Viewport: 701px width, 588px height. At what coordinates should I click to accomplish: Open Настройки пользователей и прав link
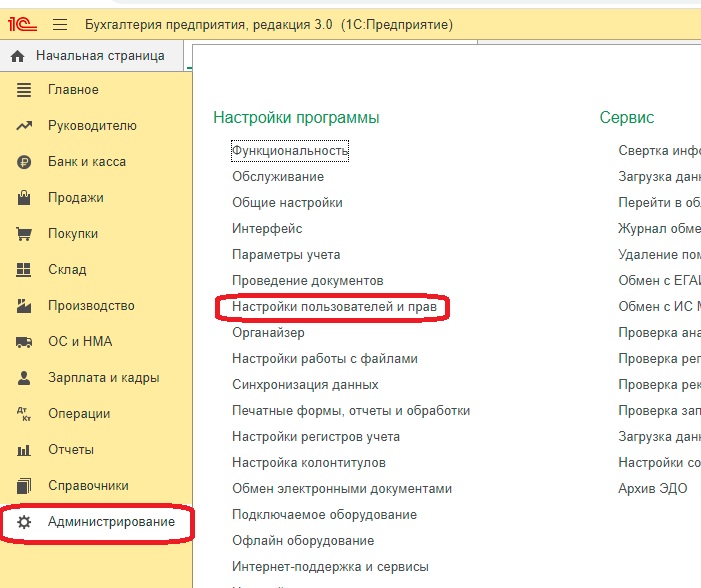click(x=333, y=307)
